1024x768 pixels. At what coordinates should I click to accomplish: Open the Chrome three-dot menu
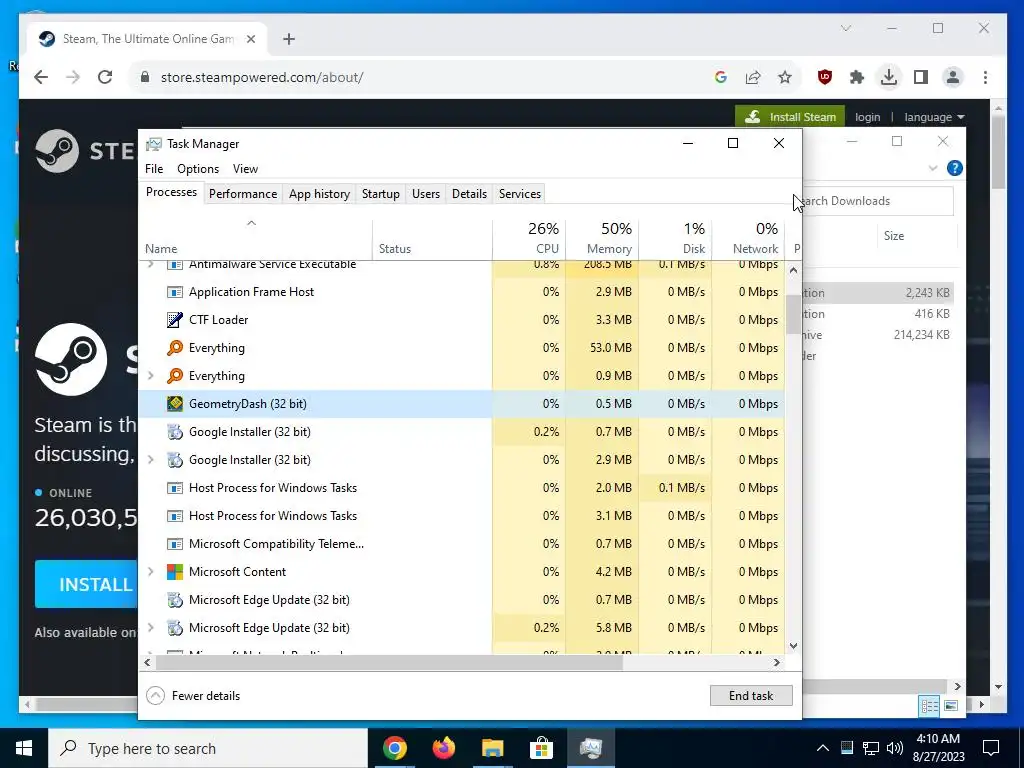(x=985, y=77)
